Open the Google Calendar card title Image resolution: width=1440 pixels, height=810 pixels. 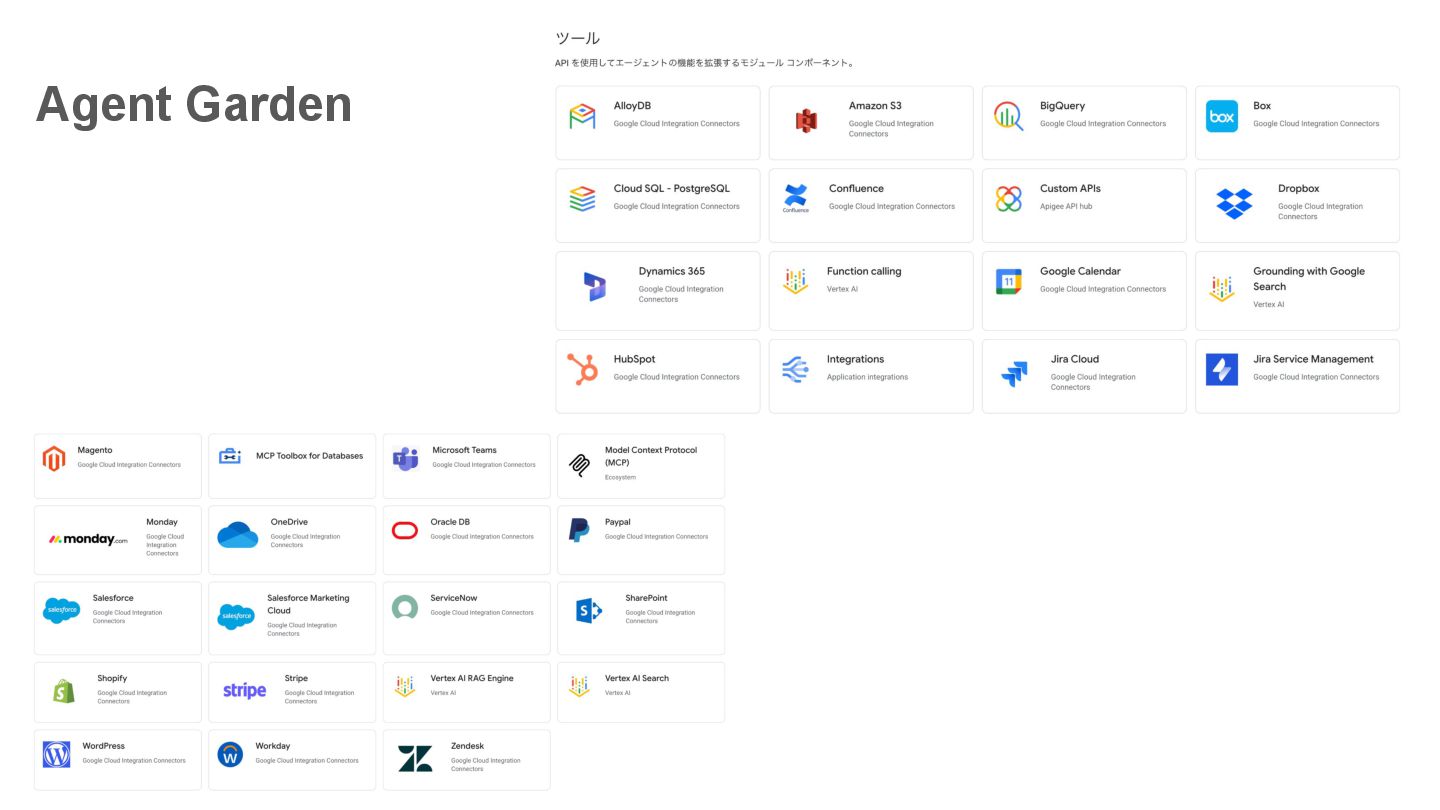(x=1080, y=271)
